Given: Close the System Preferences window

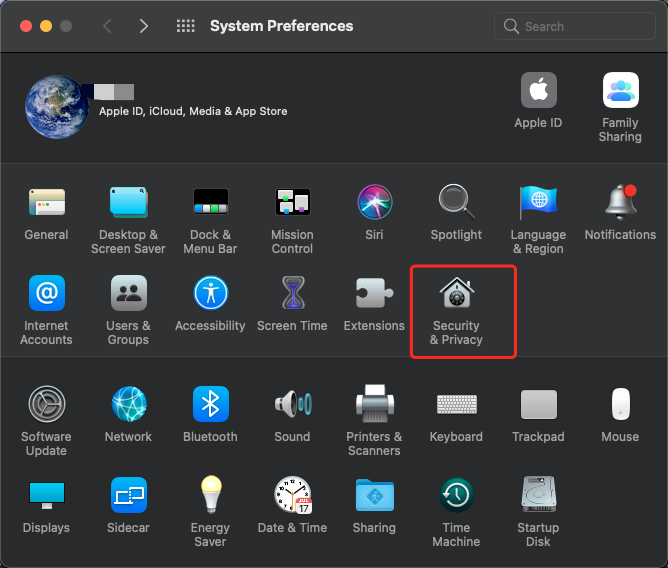Looking at the screenshot, I should [26, 26].
